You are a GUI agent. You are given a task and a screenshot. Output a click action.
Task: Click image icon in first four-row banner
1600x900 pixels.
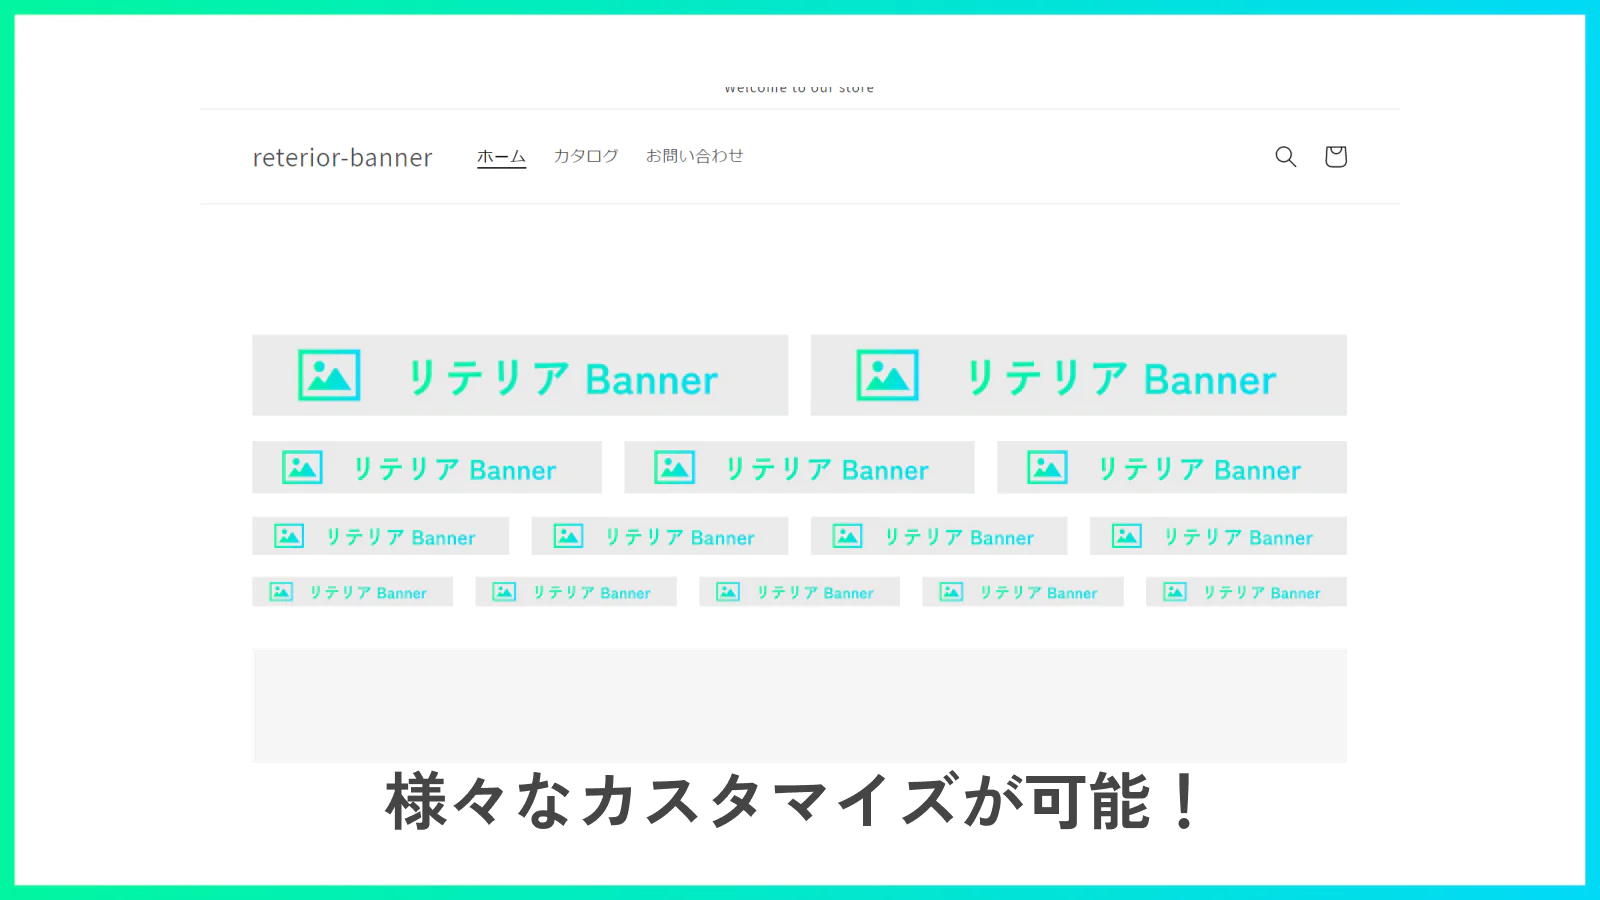pos(289,536)
